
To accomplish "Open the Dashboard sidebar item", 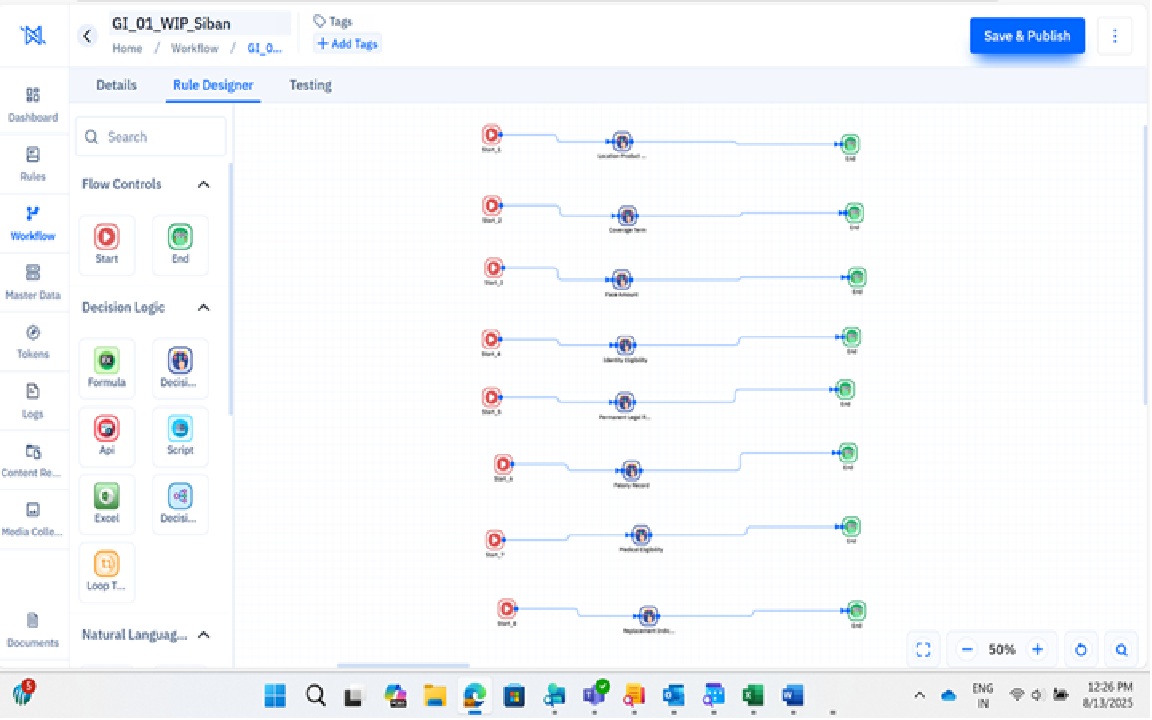I will point(32,104).
